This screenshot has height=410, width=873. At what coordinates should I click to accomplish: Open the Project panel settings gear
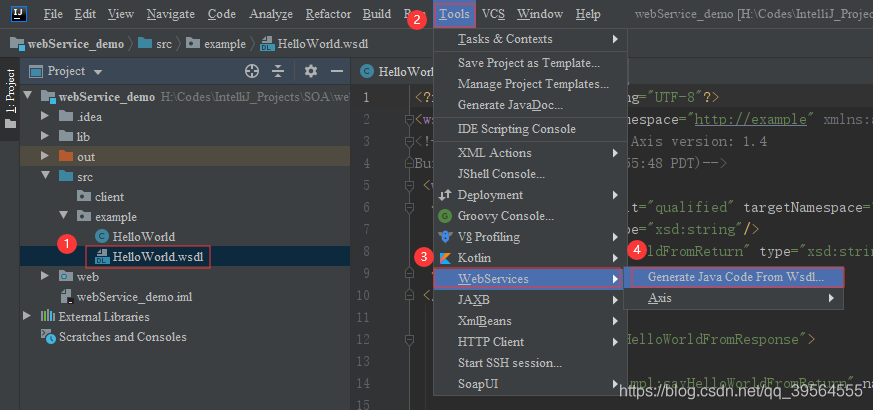point(311,72)
